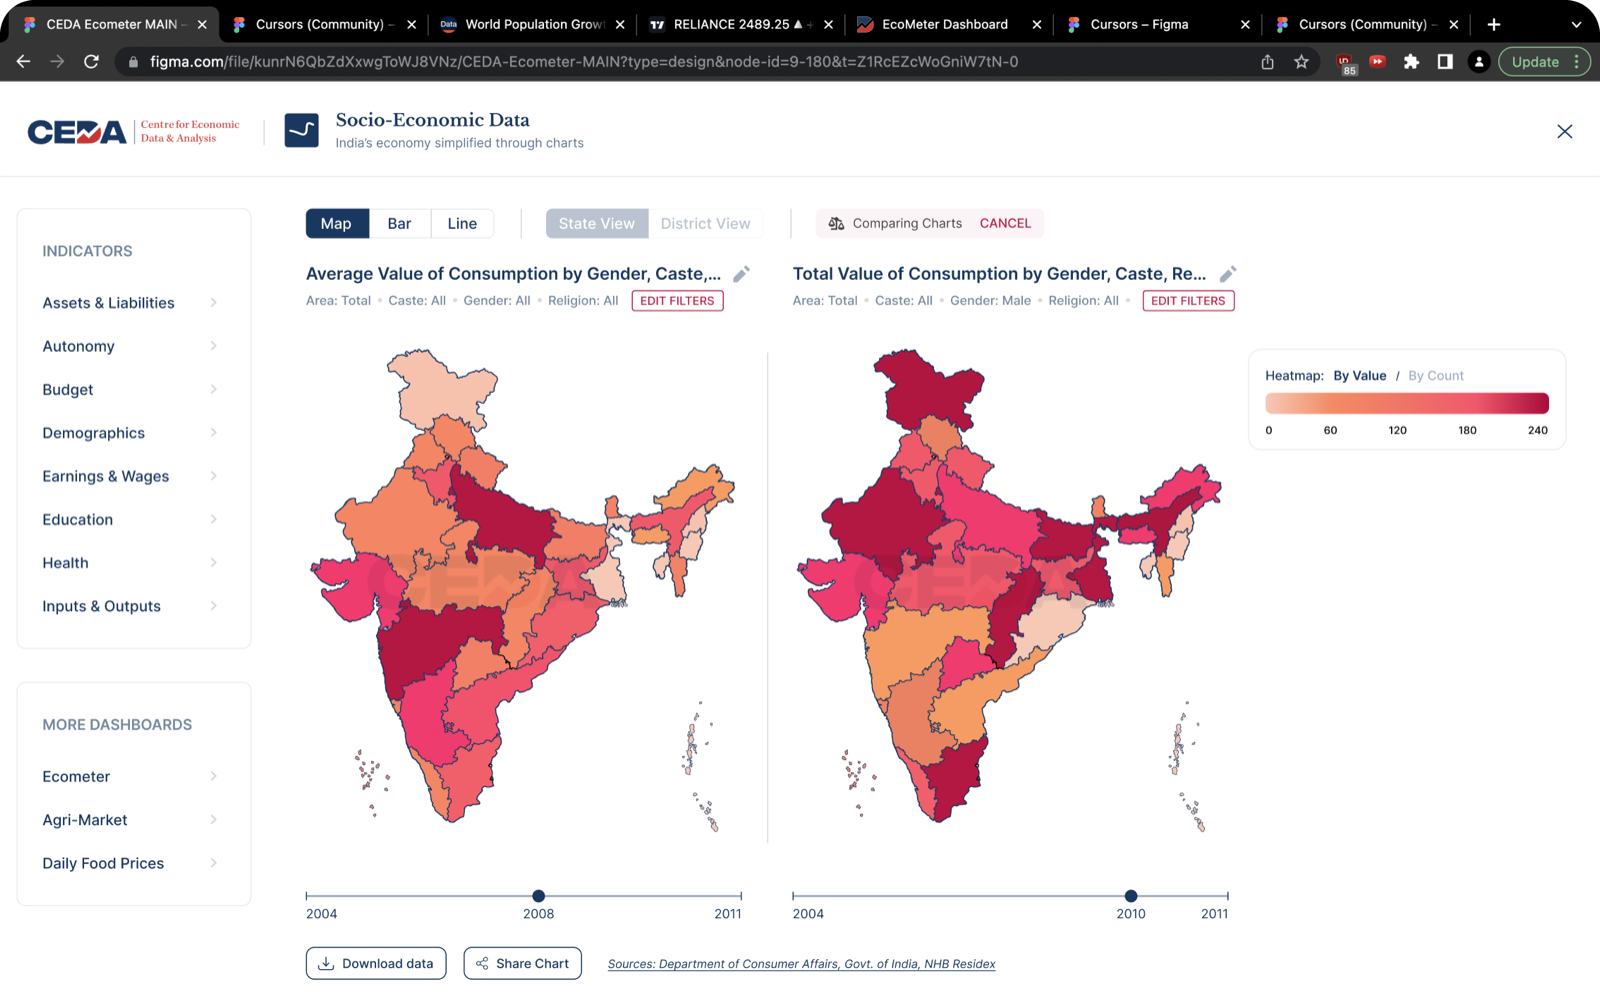Expand the Agri-Market dashboard entry

coord(130,820)
